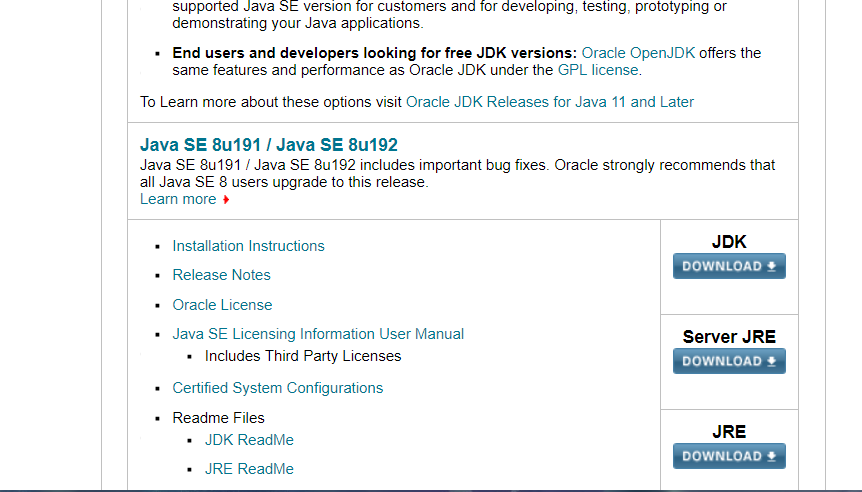Open Java SE Licensing Information User Manual
The image size is (862, 492).
(318, 334)
